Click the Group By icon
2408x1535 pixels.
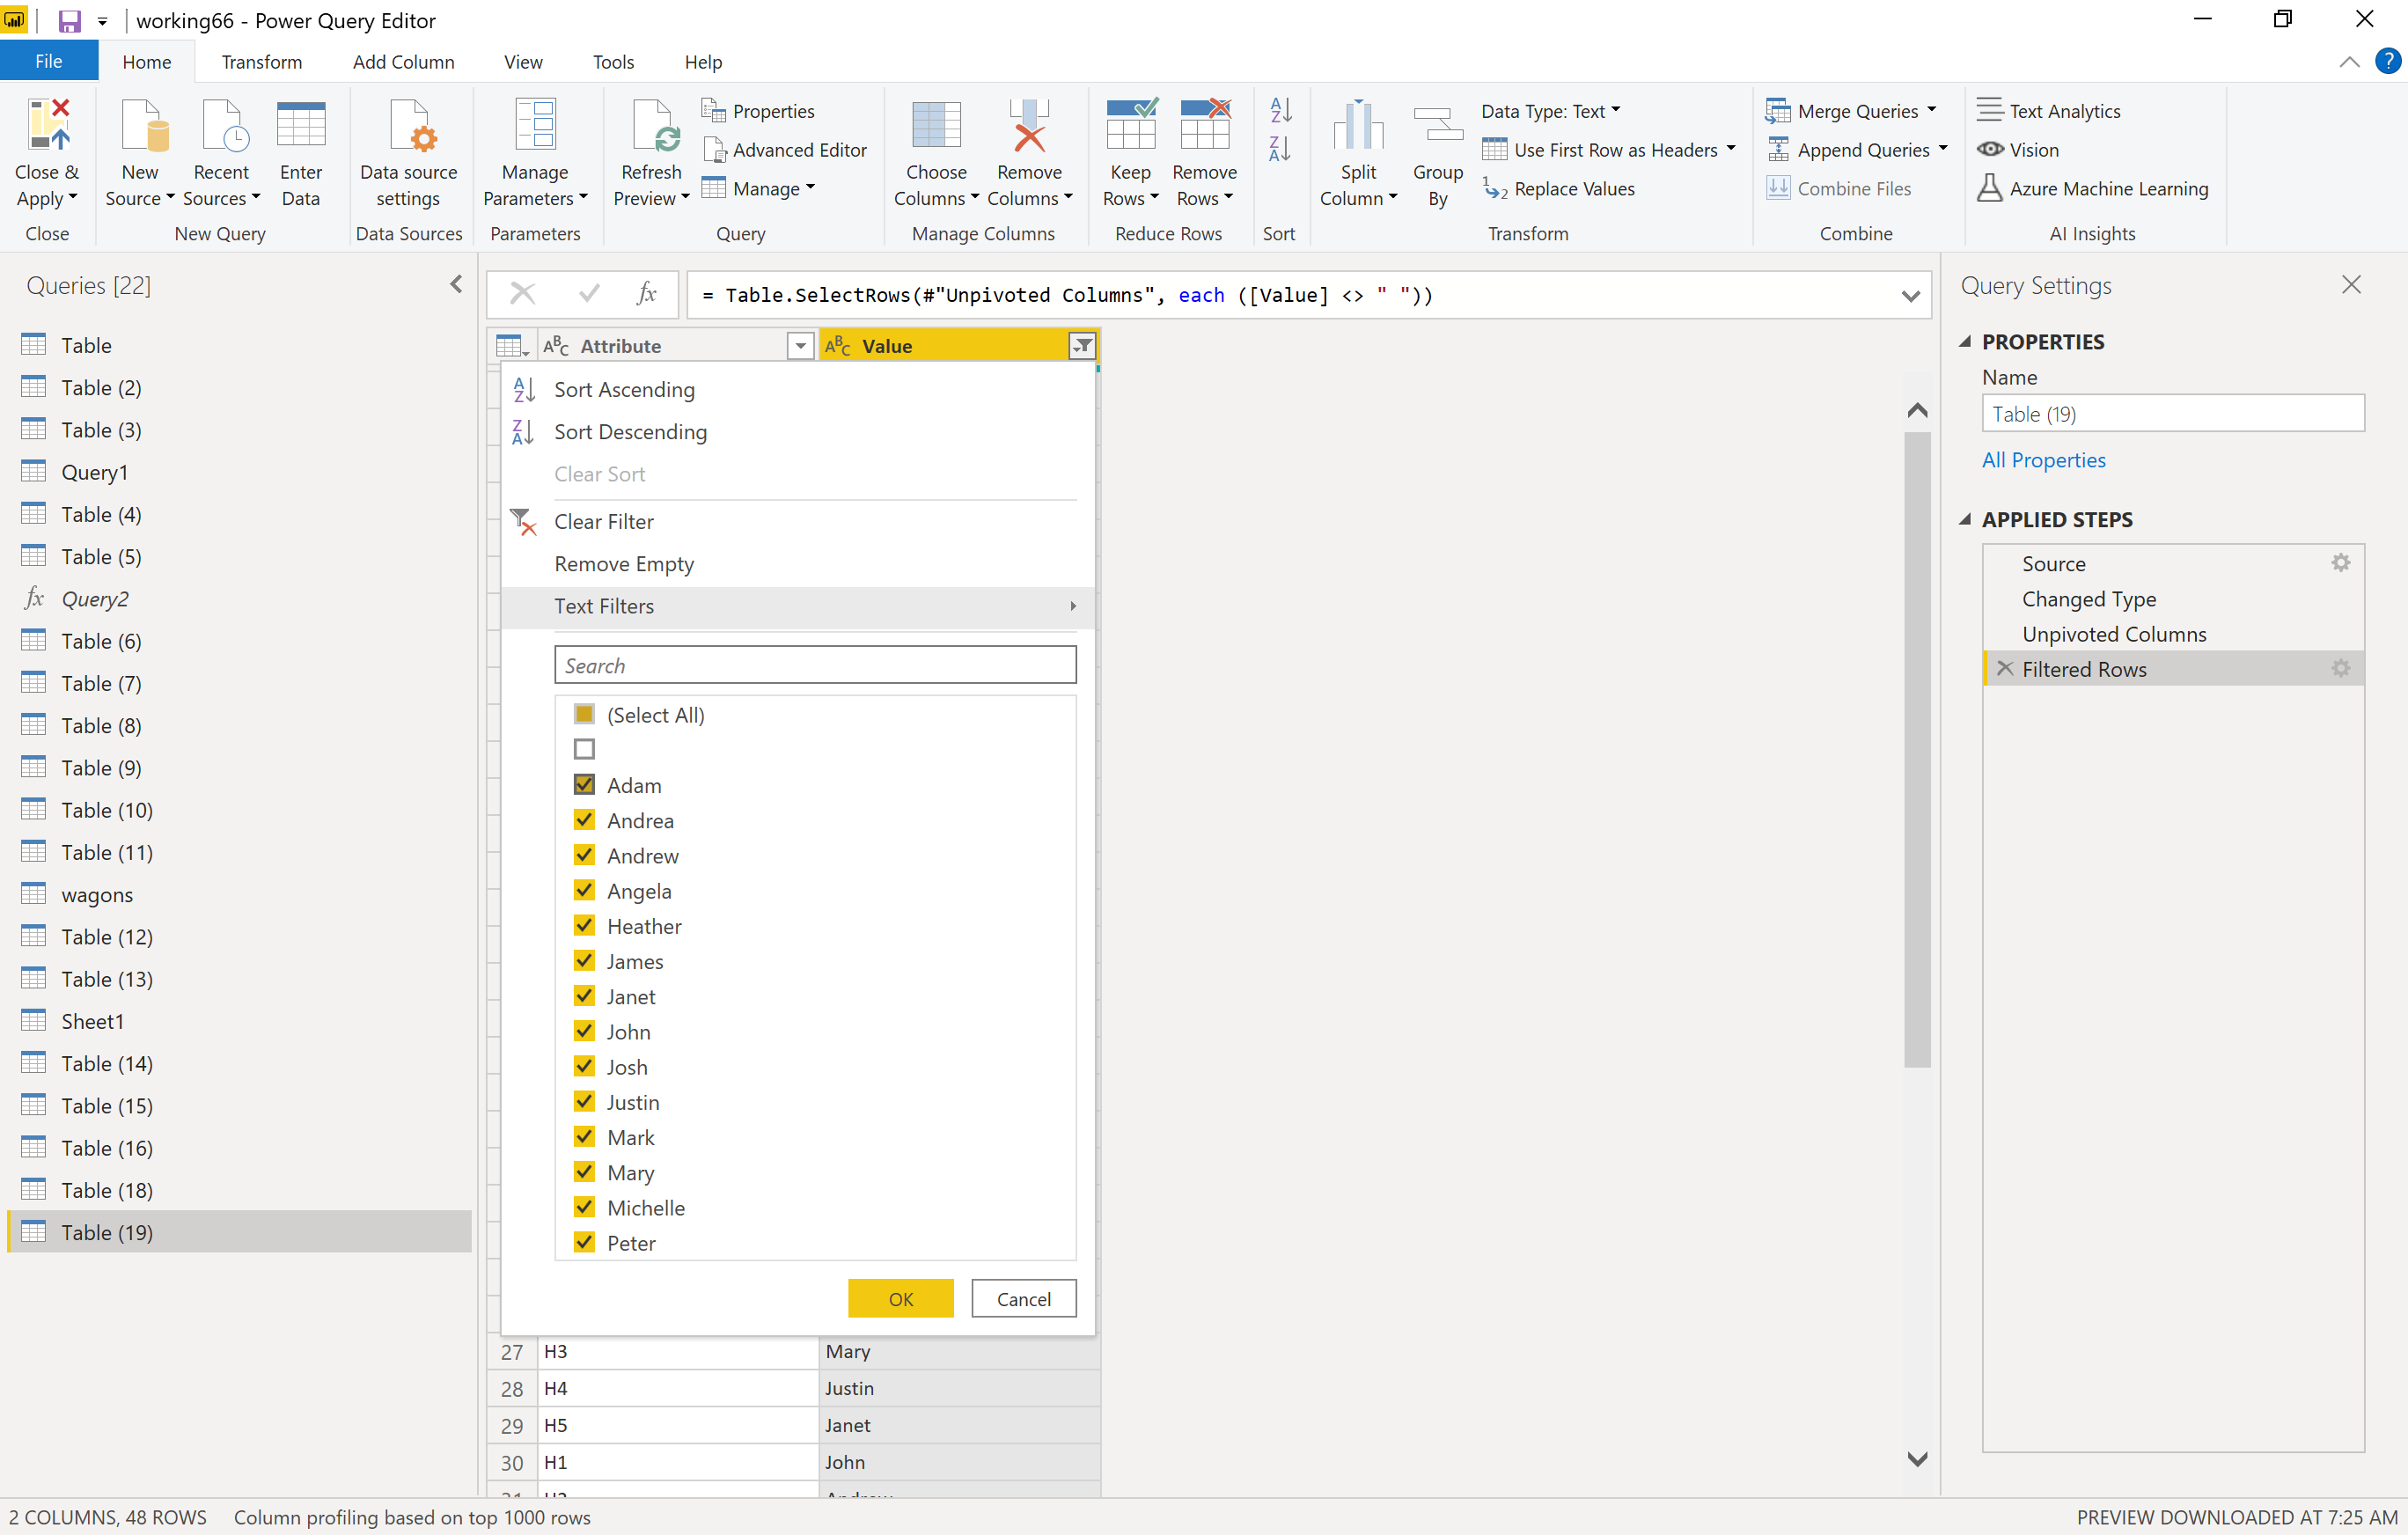tap(1437, 125)
